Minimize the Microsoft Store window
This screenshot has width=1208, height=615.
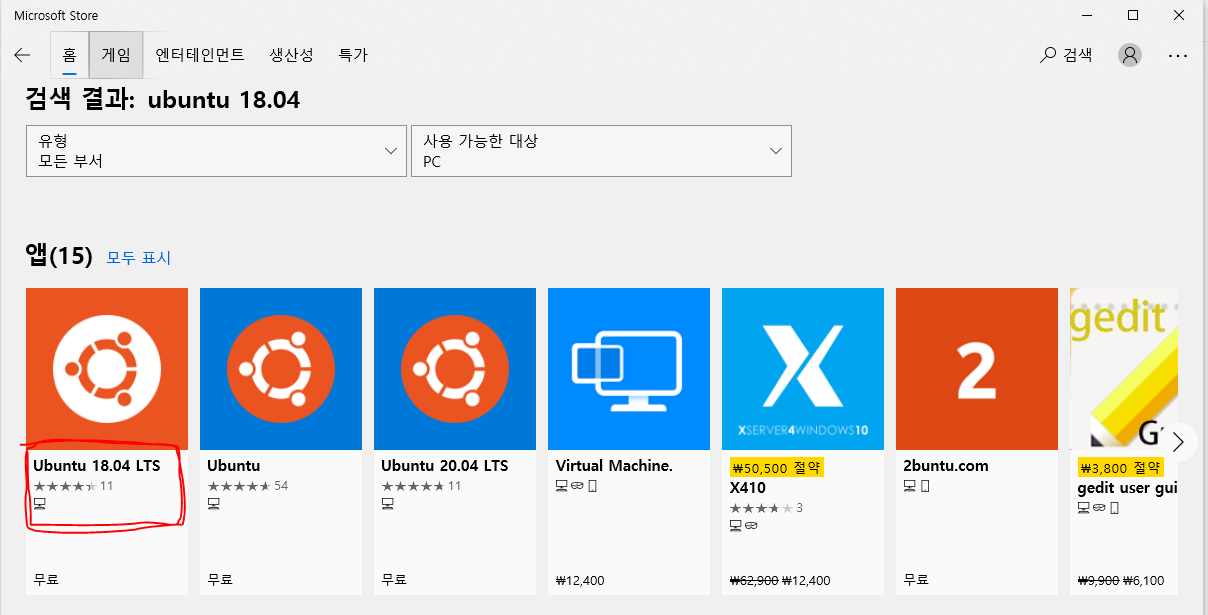(x=1087, y=15)
